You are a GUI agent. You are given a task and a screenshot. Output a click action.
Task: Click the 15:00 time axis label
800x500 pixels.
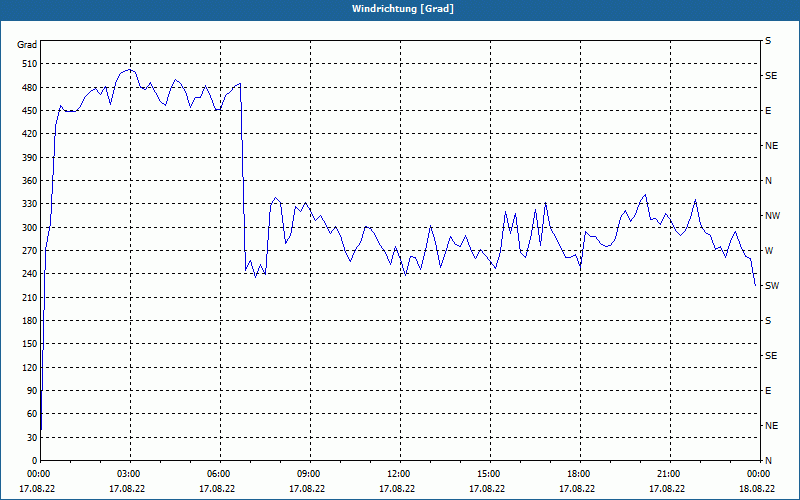(x=487, y=474)
